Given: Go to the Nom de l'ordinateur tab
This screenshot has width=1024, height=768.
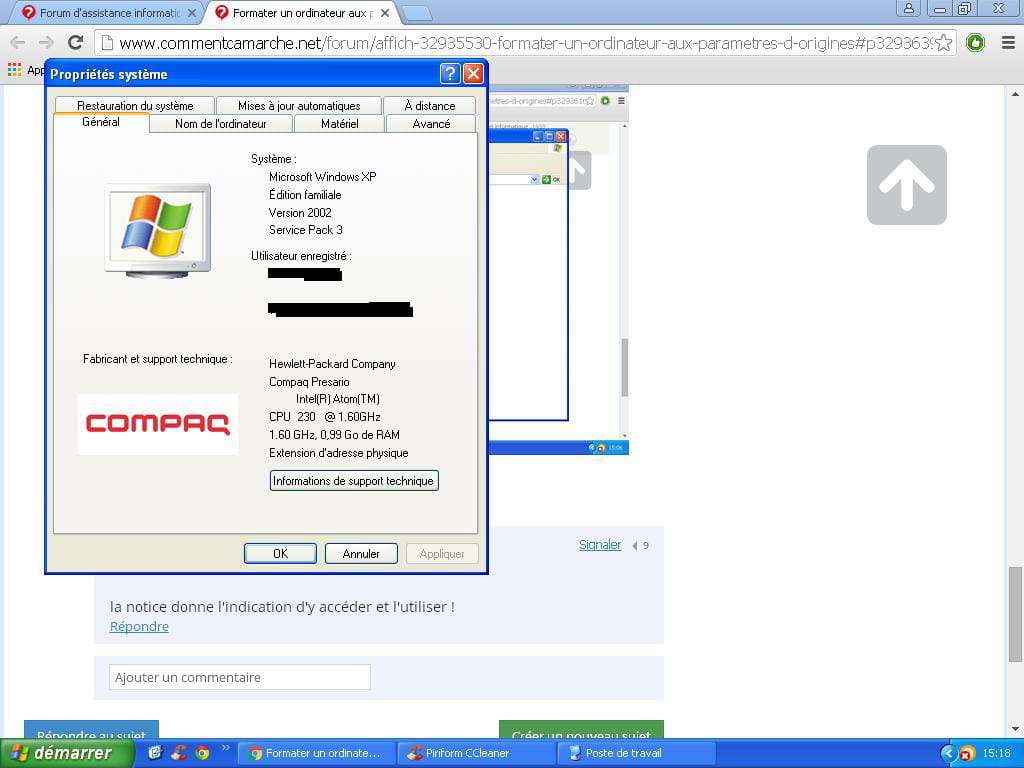Looking at the screenshot, I should pyautogui.click(x=221, y=123).
